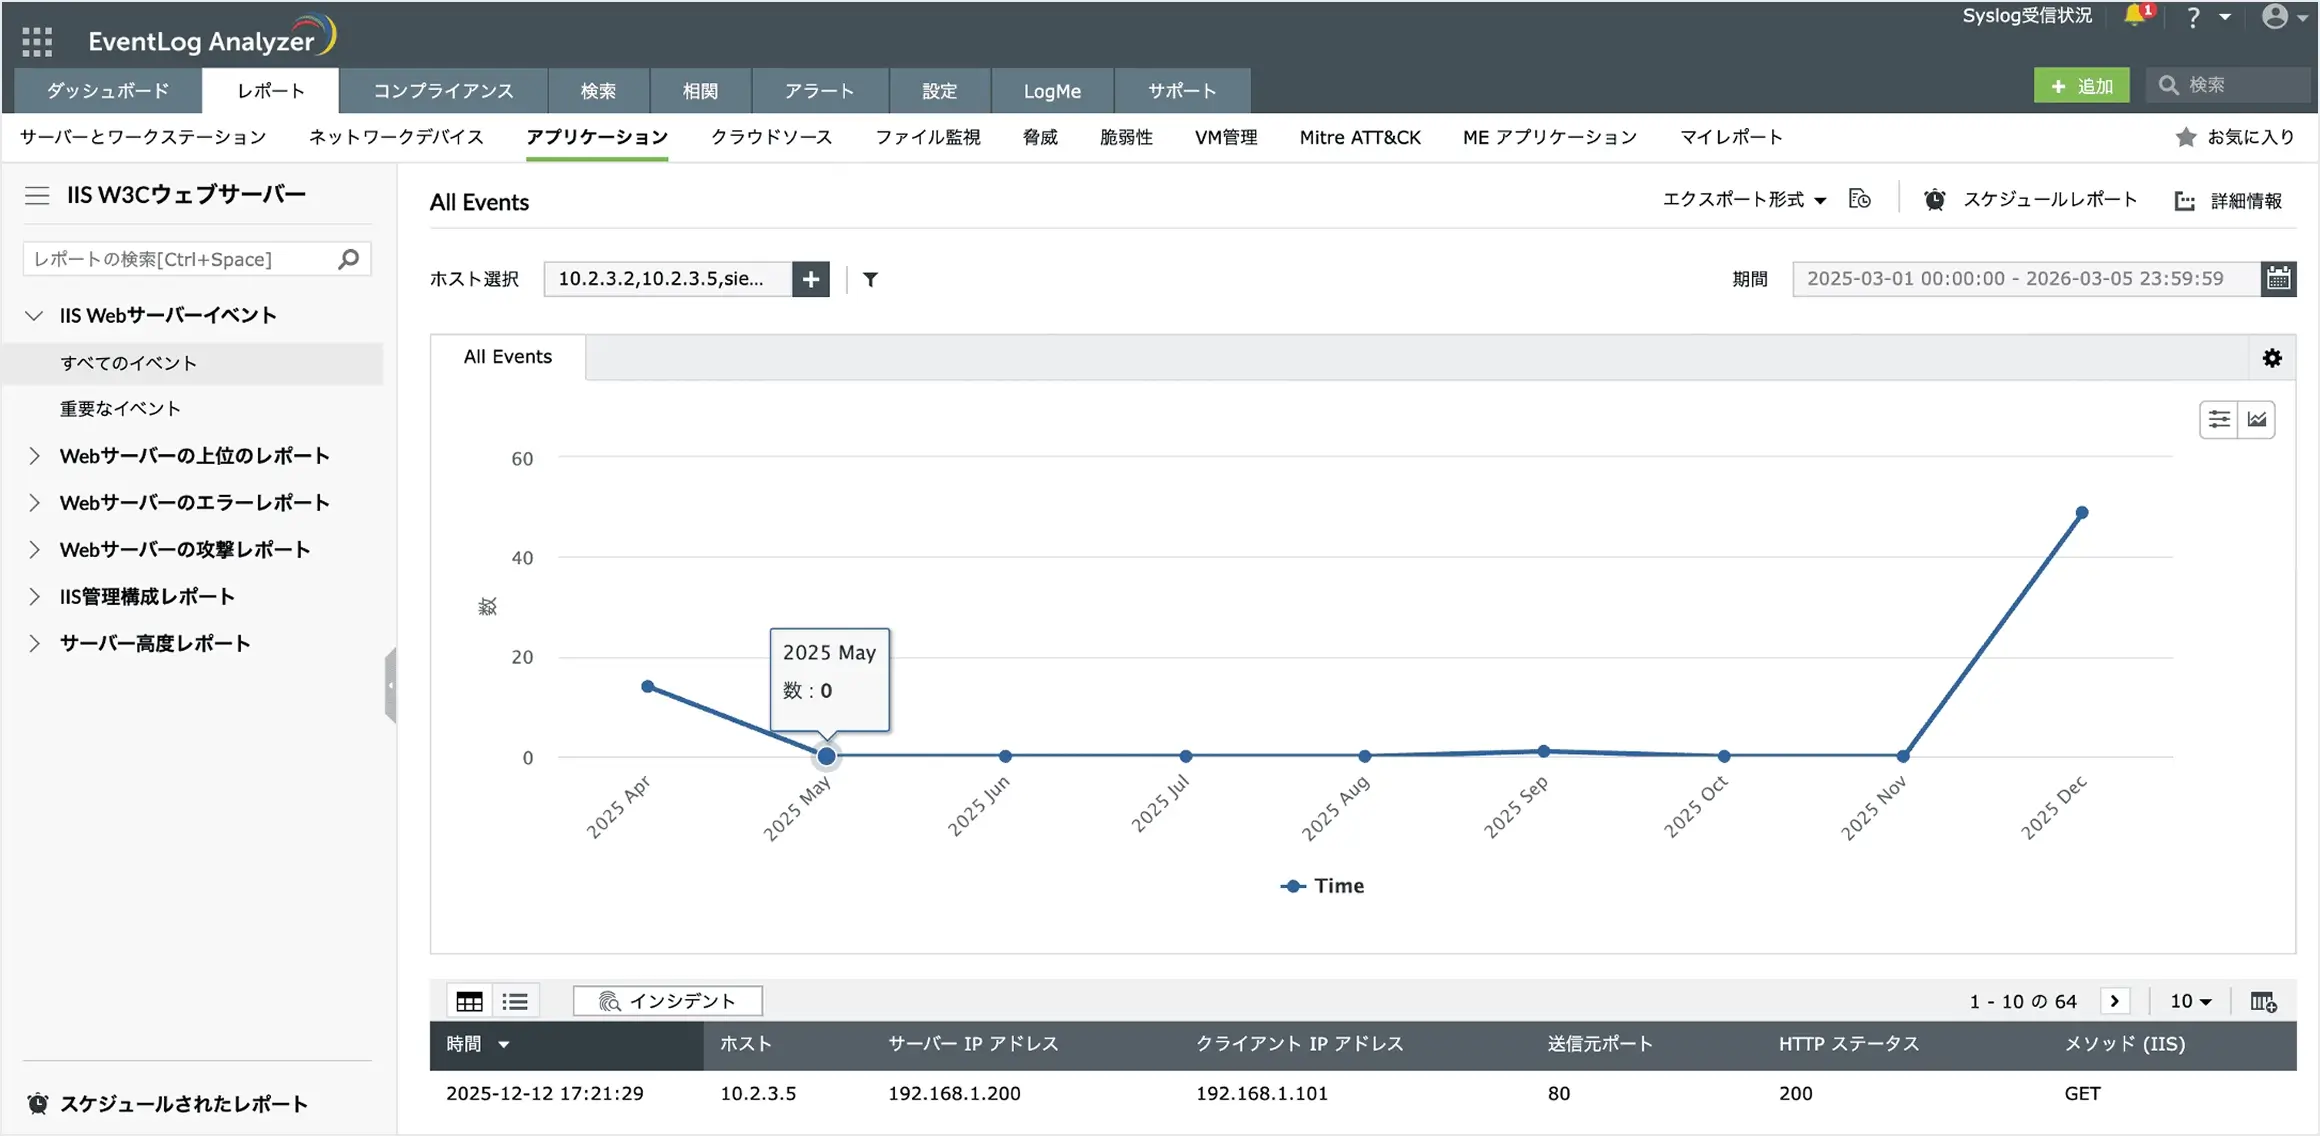Expand Webサーバーの攻撃レポート
The width and height of the screenshot is (2320, 1136).
click(34, 550)
